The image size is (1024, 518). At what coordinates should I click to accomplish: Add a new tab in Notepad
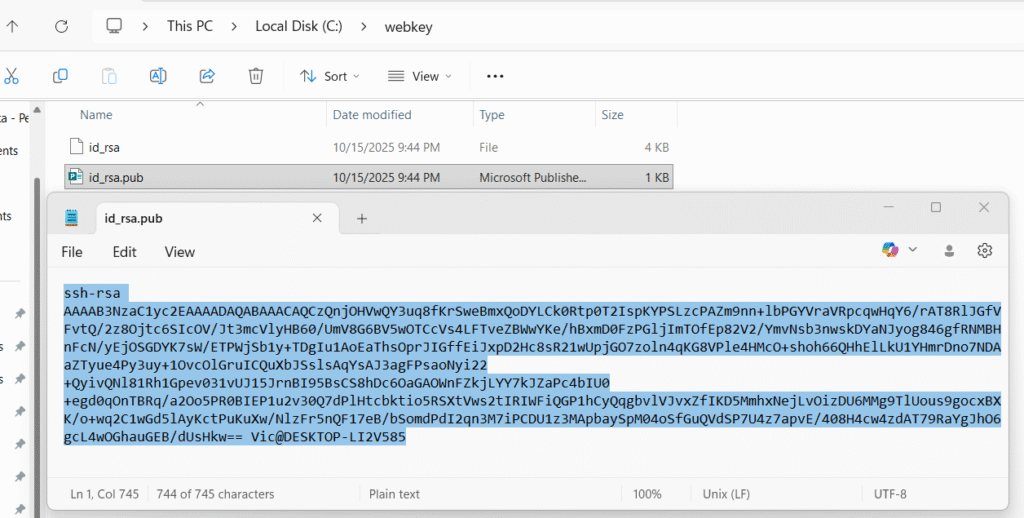tap(362, 218)
